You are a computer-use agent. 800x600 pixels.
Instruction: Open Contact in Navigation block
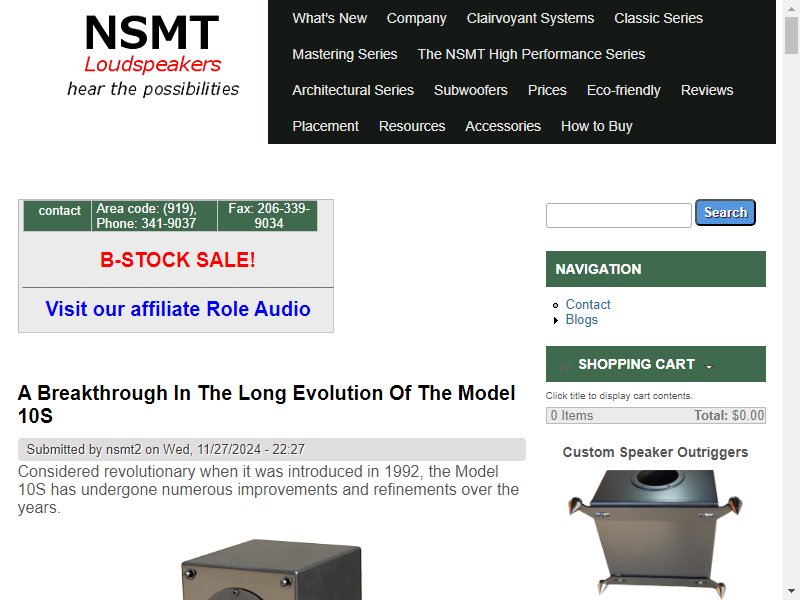[x=588, y=305]
